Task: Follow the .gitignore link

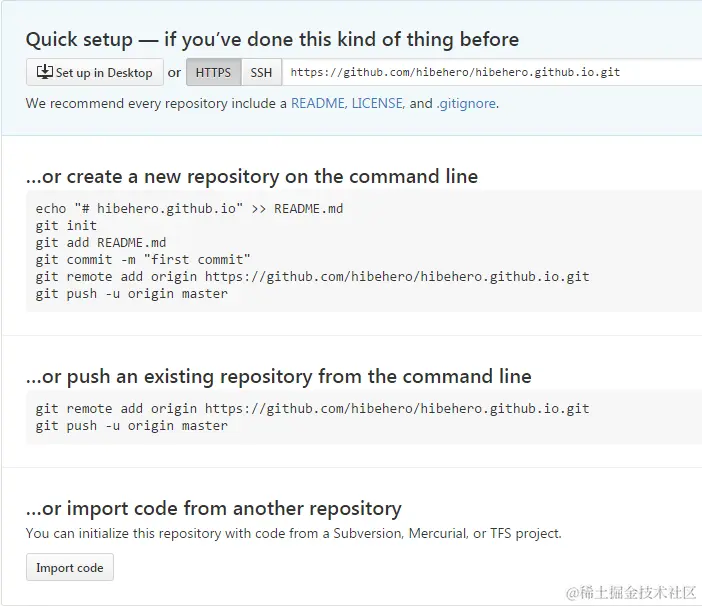Action: [466, 103]
